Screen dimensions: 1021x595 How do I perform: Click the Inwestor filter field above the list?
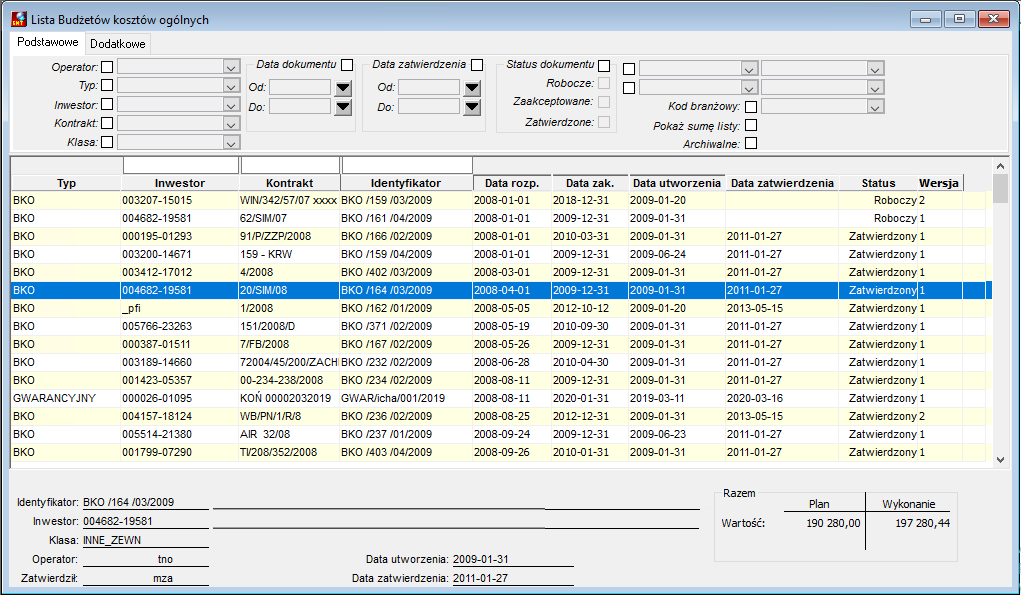(181, 165)
